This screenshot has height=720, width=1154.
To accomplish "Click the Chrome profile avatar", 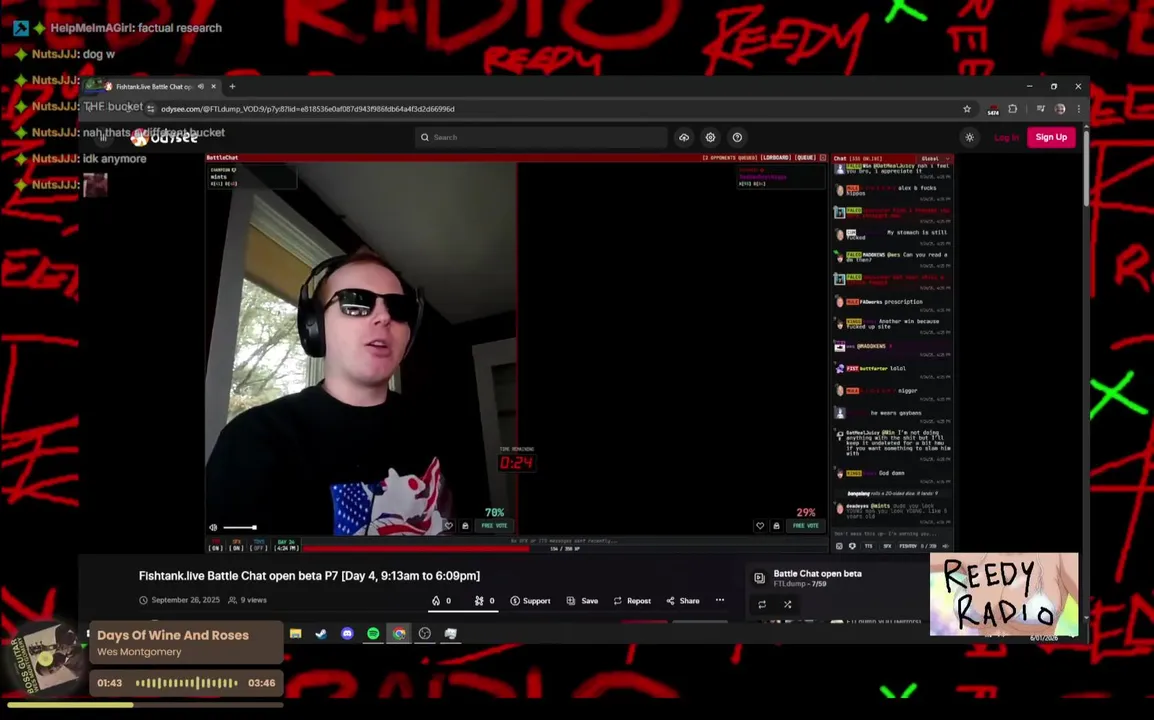I will tap(1060, 109).
